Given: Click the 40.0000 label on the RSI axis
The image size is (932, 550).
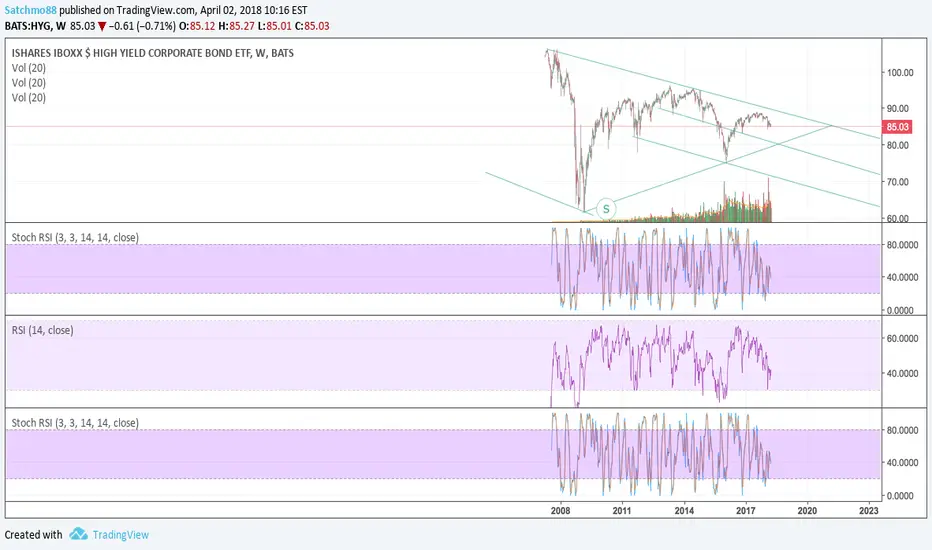Looking at the screenshot, I should point(902,373).
